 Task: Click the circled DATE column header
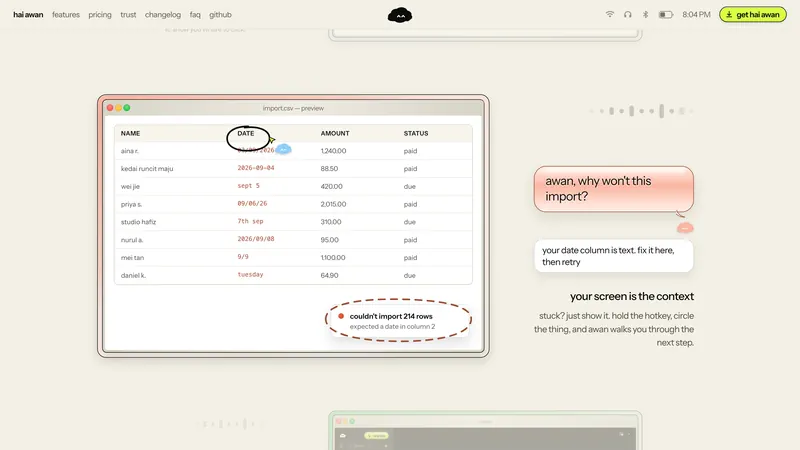tap(245, 133)
